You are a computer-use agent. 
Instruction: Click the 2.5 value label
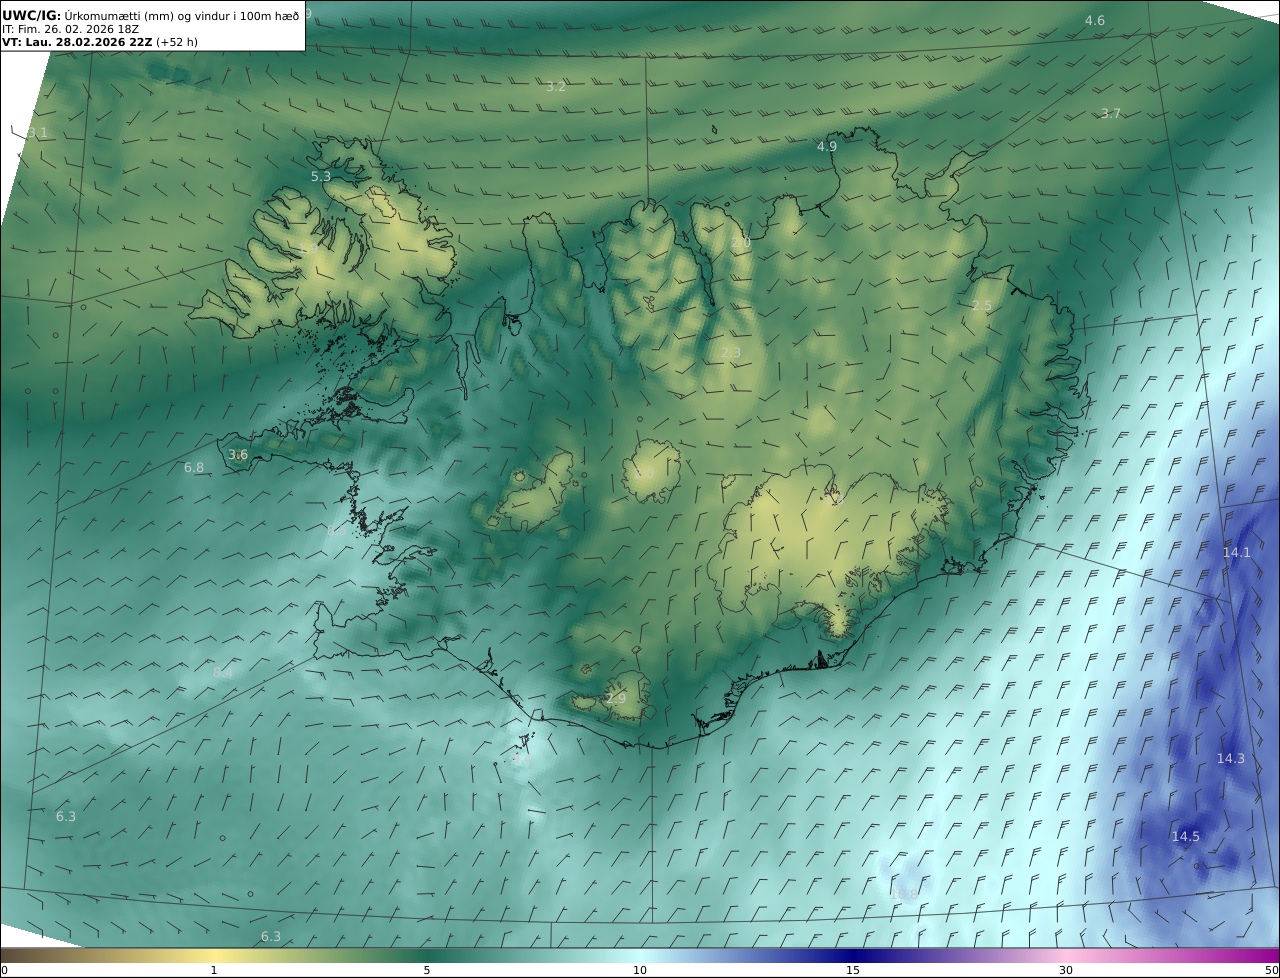pyautogui.click(x=982, y=306)
